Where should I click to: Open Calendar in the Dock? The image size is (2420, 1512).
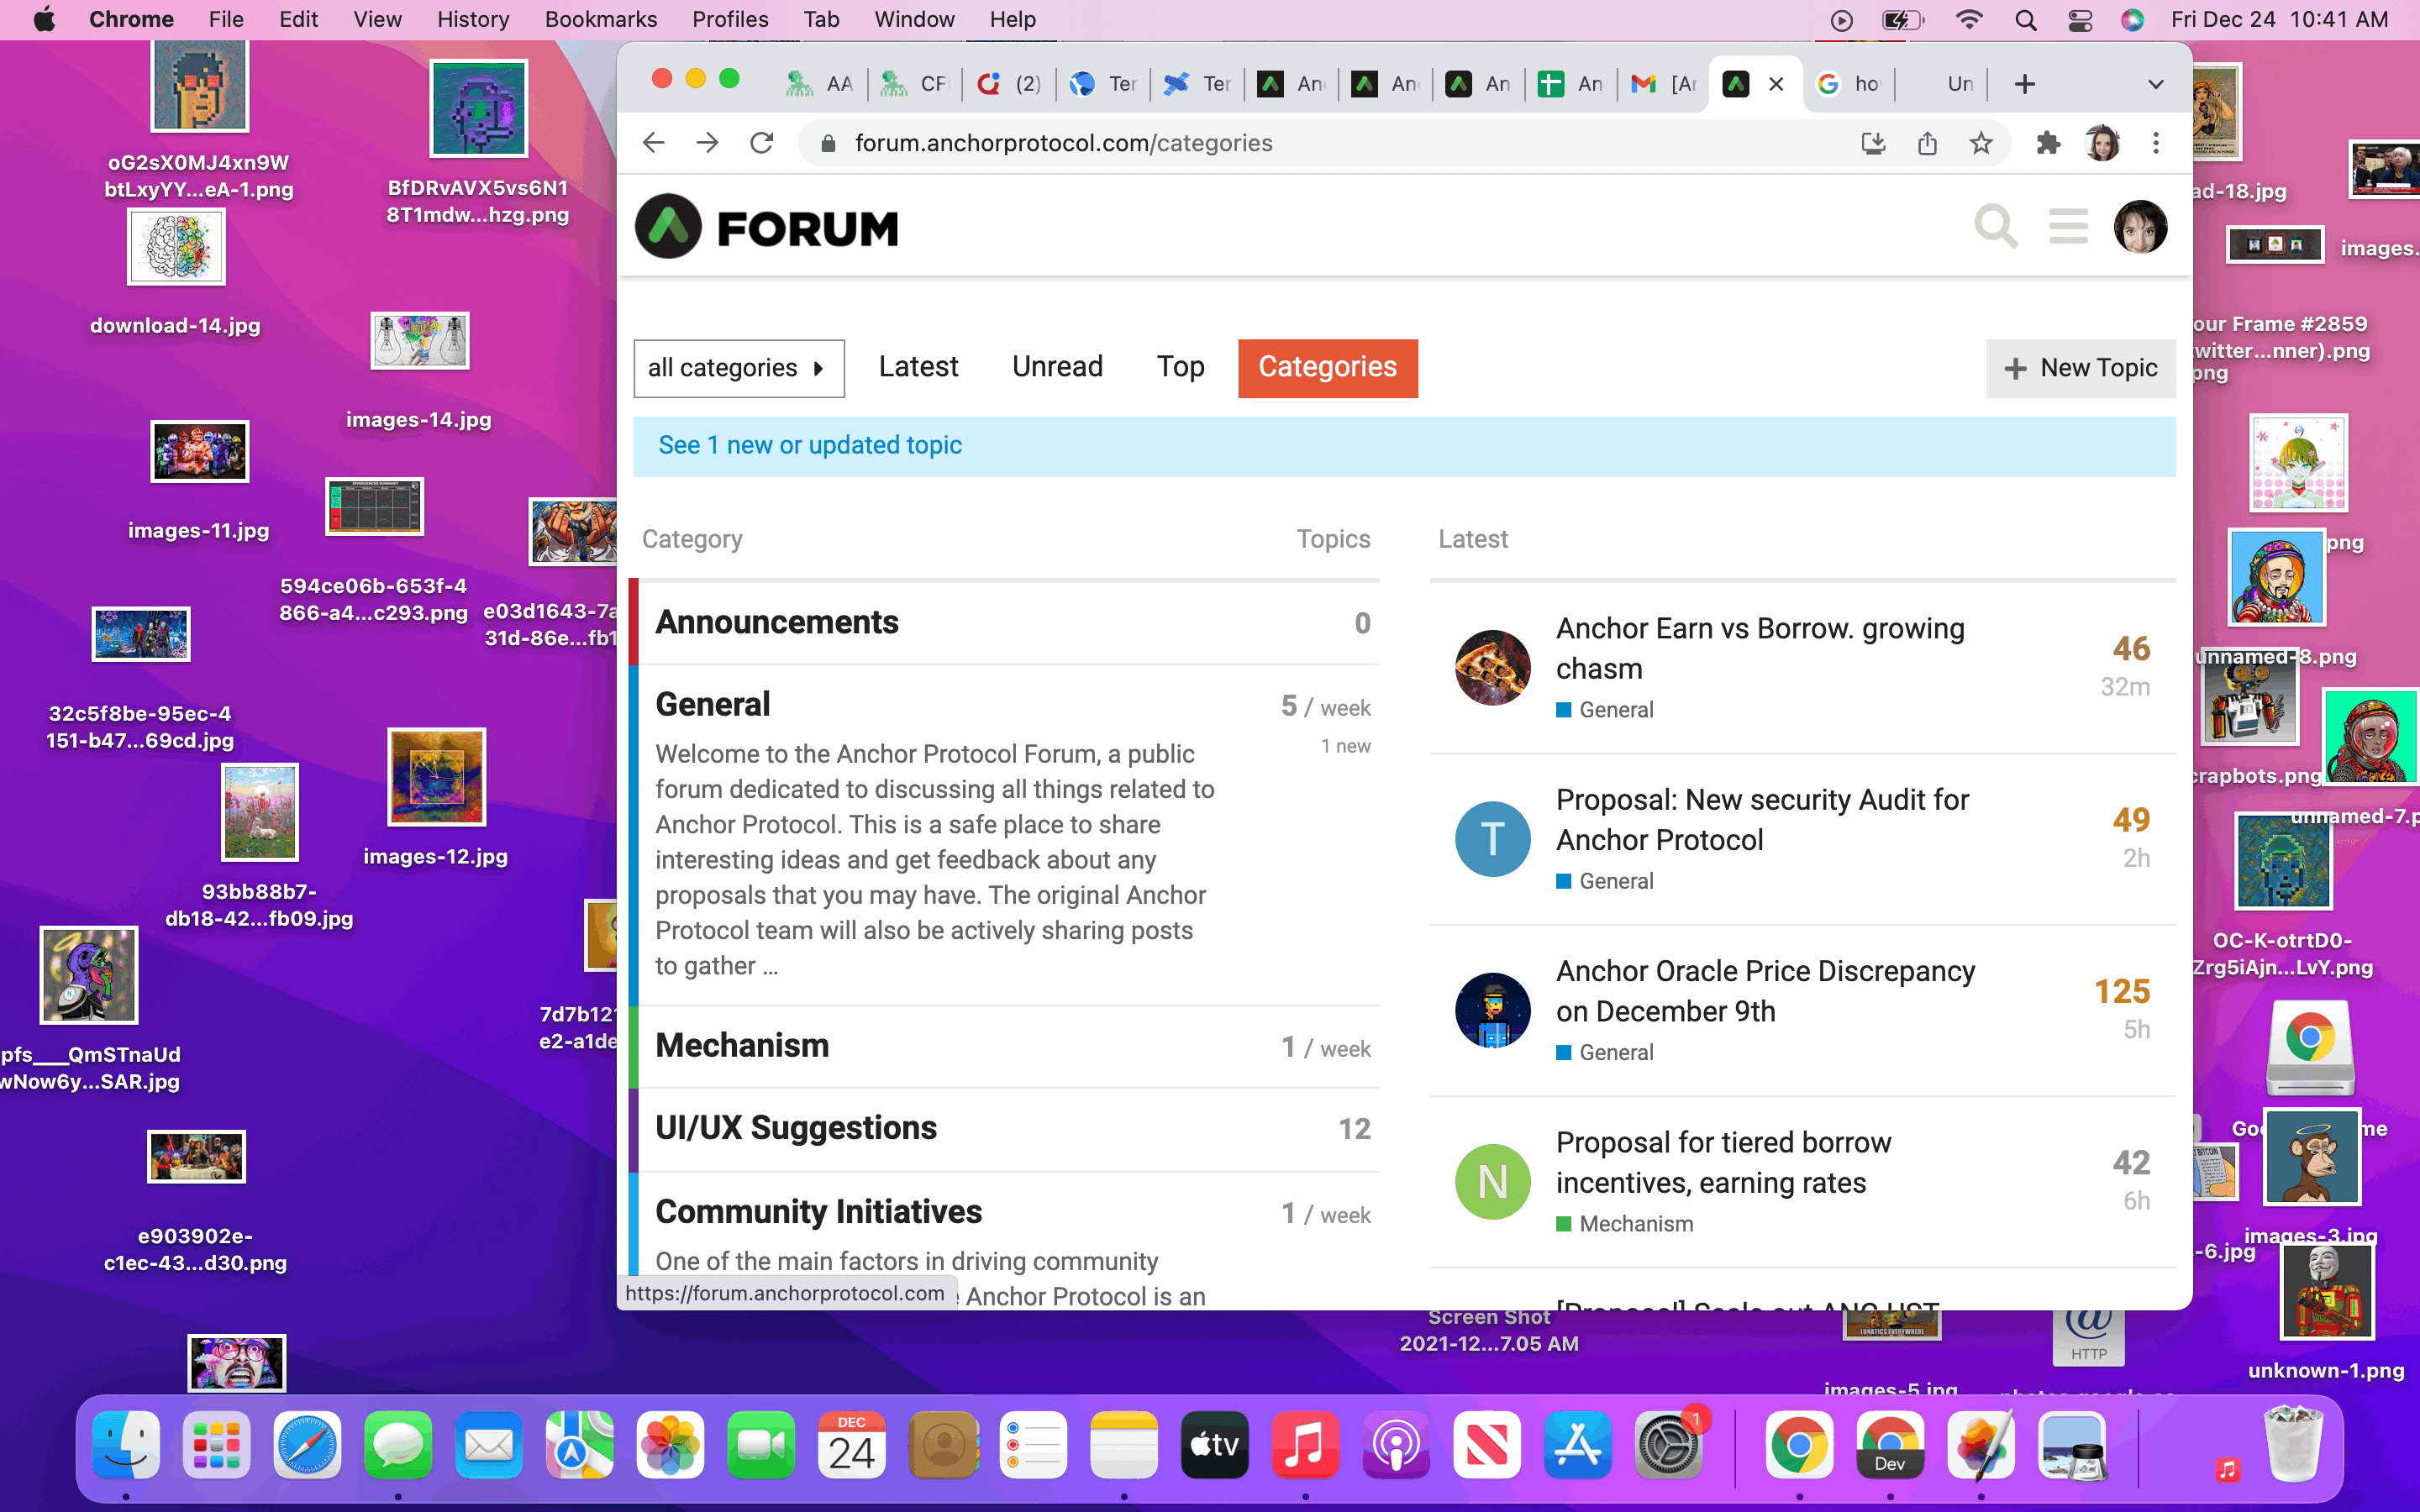[x=852, y=1444]
